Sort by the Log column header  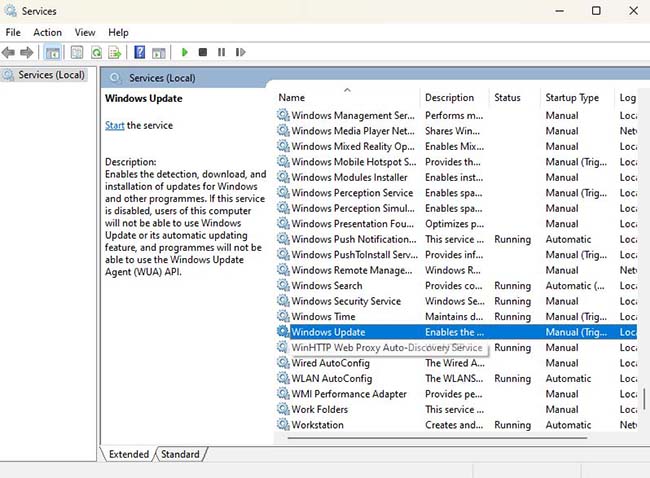(x=627, y=97)
